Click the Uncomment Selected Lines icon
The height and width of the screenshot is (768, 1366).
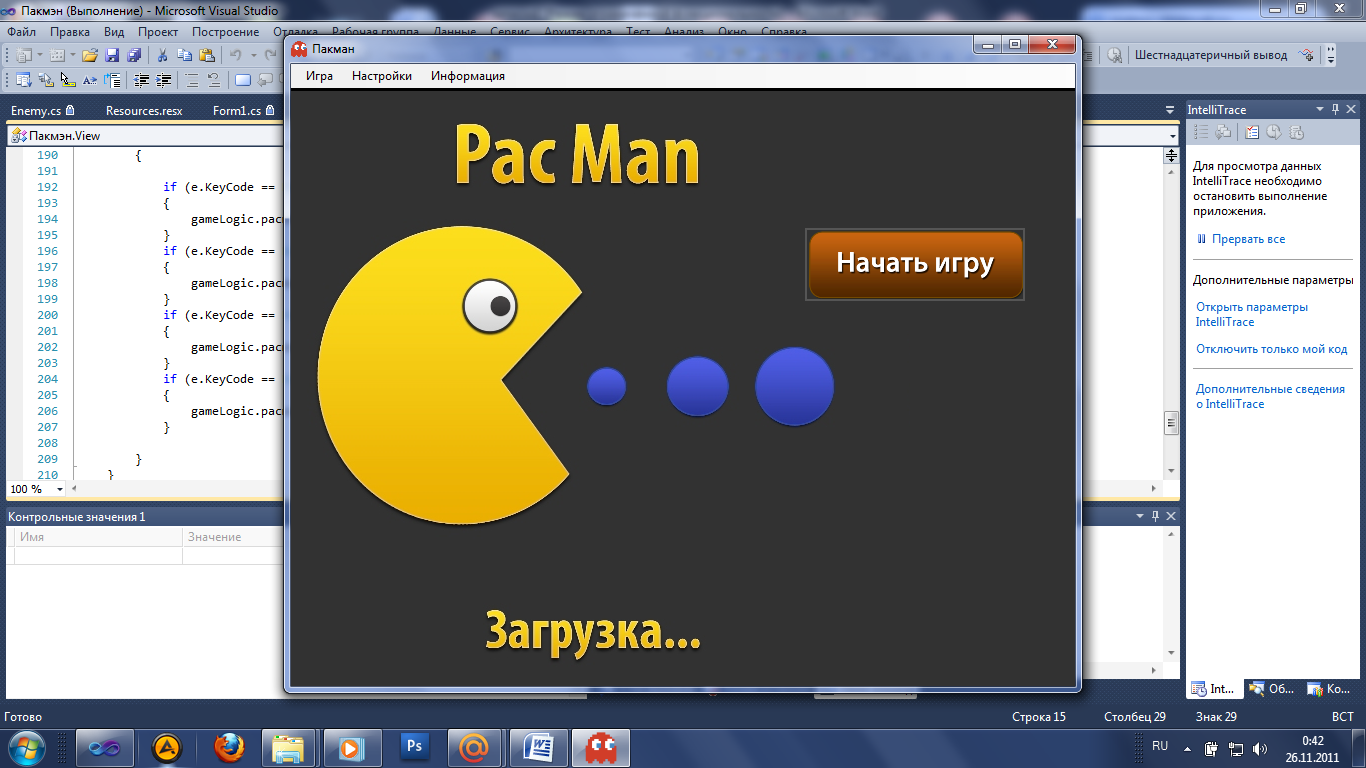point(213,80)
